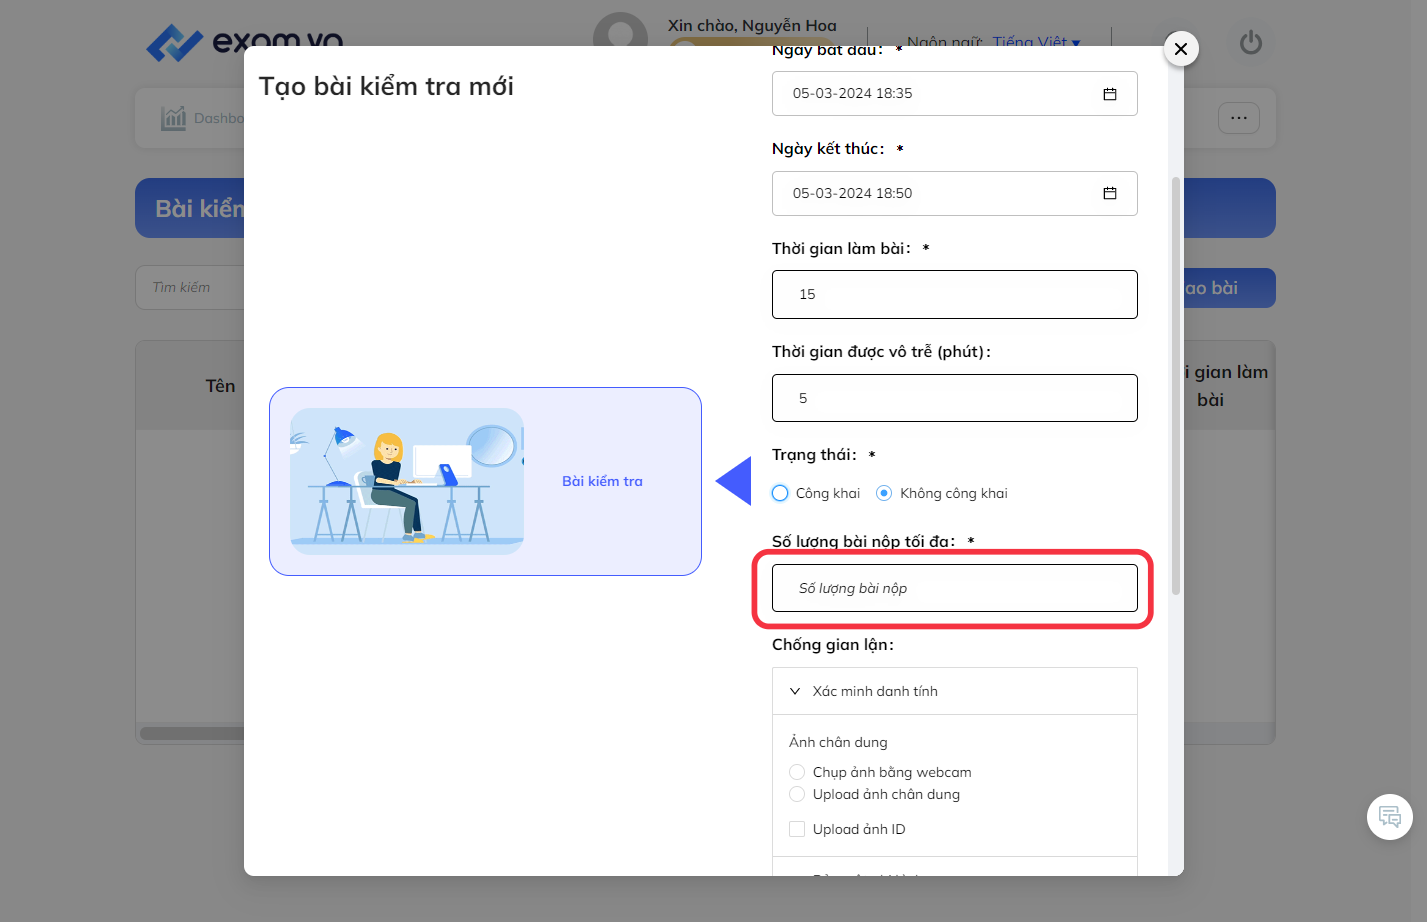Select the Không công khai option
The width and height of the screenshot is (1427, 922).
(884, 493)
